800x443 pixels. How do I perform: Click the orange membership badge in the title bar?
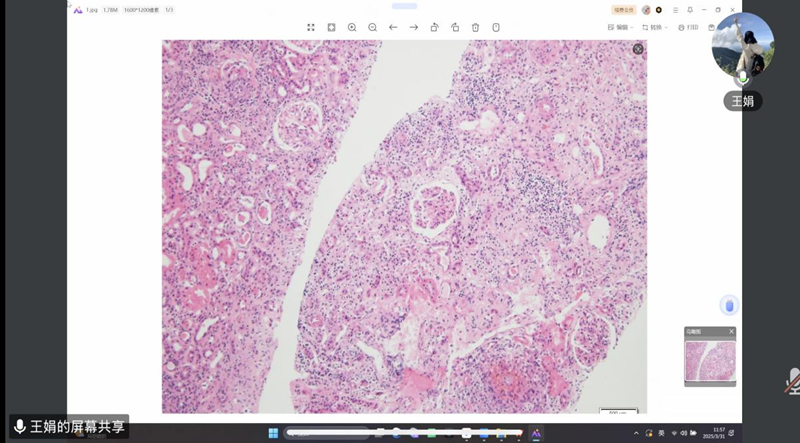tap(623, 10)
